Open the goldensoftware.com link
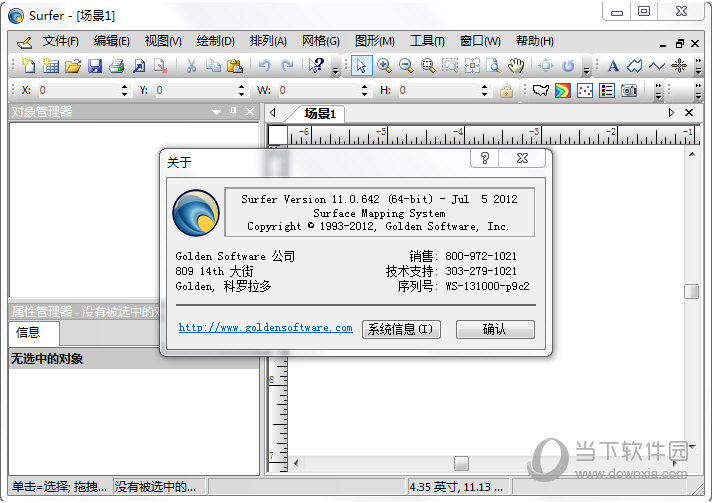 coord(266,328)
